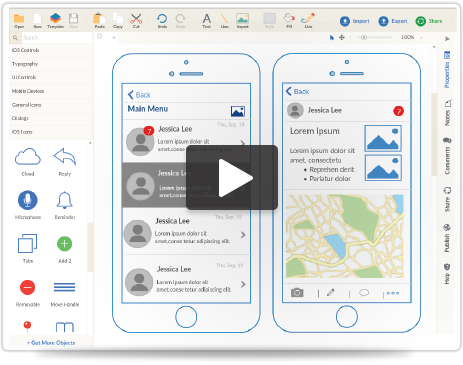
Task: Open a file with the Open folder icon
Action: coord(19,21)
